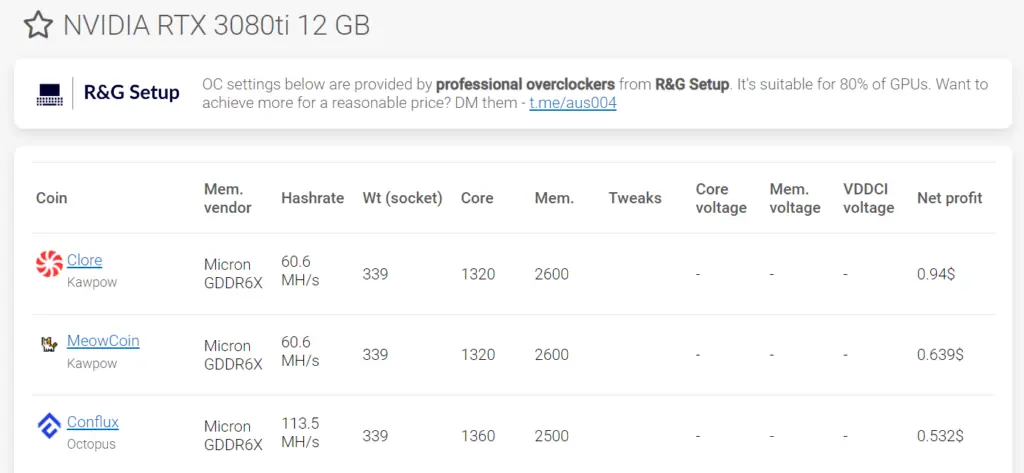Open the Clore coin link
Image resolution: width=1024 pixels, height=473 pixels.
pos(84,260)
